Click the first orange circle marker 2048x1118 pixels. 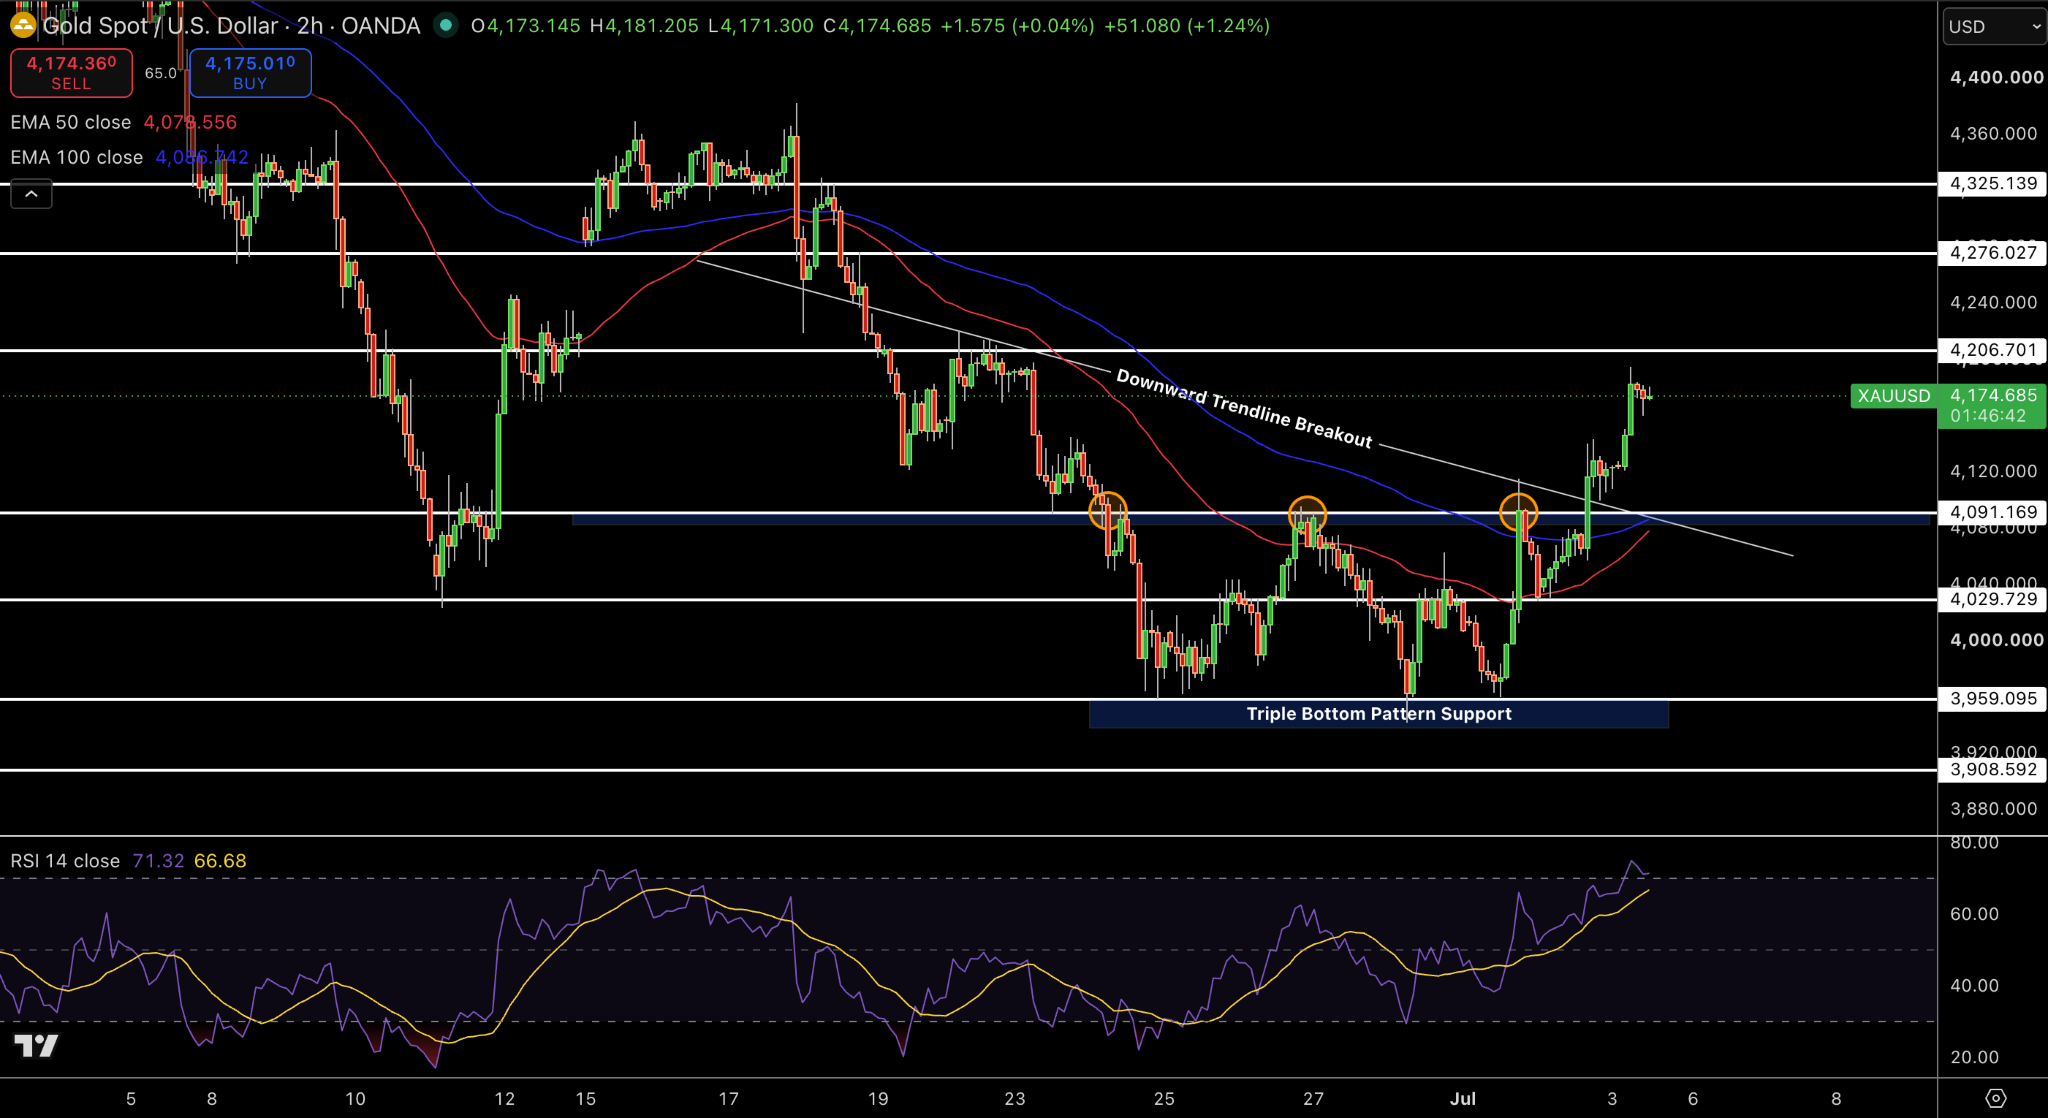pos(1108,511)
